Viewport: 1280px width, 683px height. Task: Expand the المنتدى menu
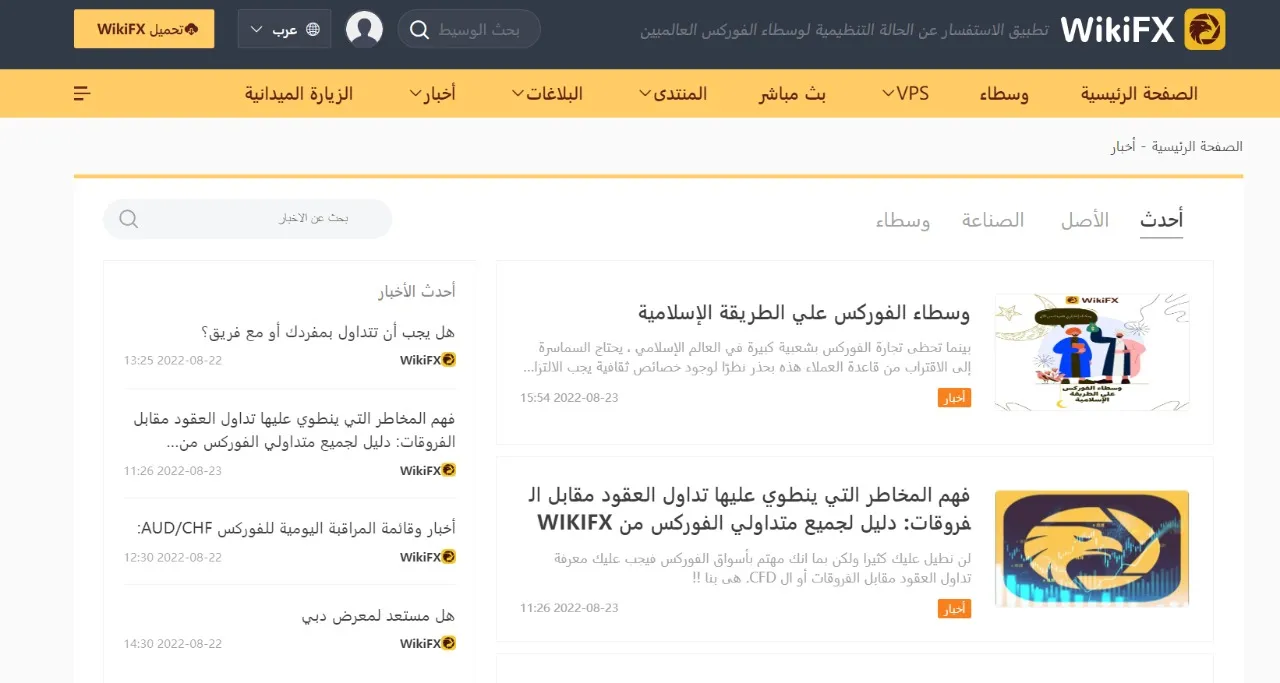673,93
